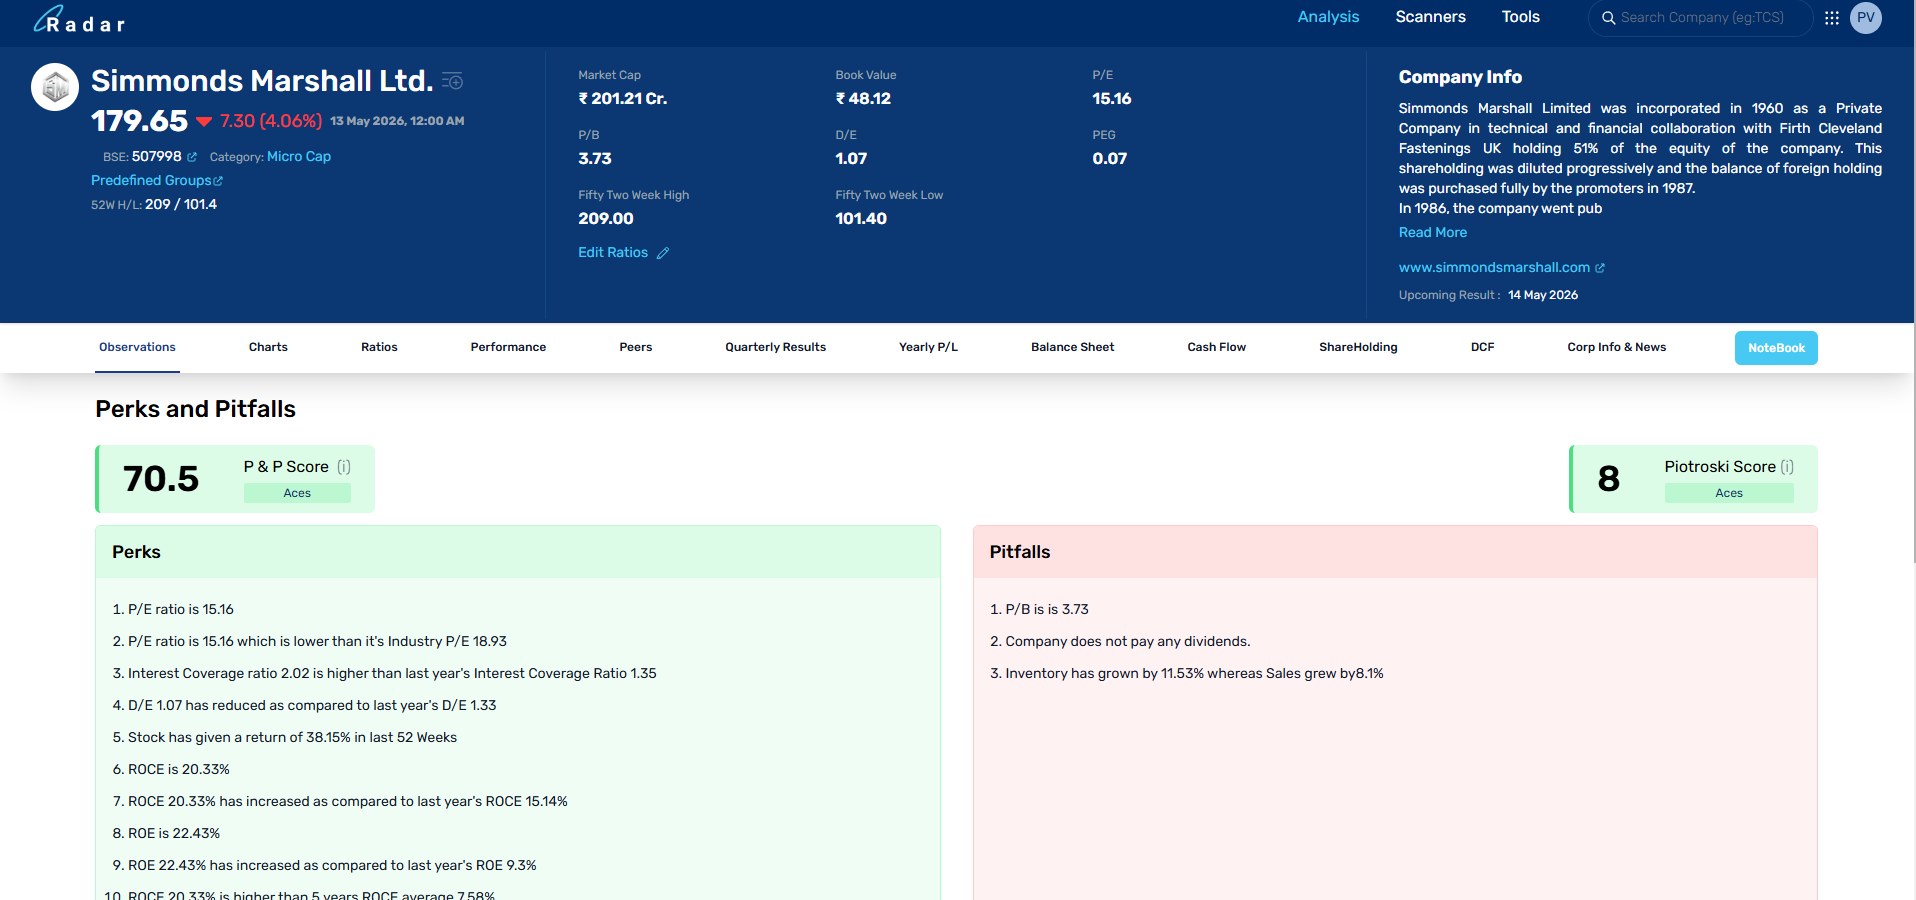Click the PEG value 0.07
This screenshot has height=900, width=1916.
1109,159
